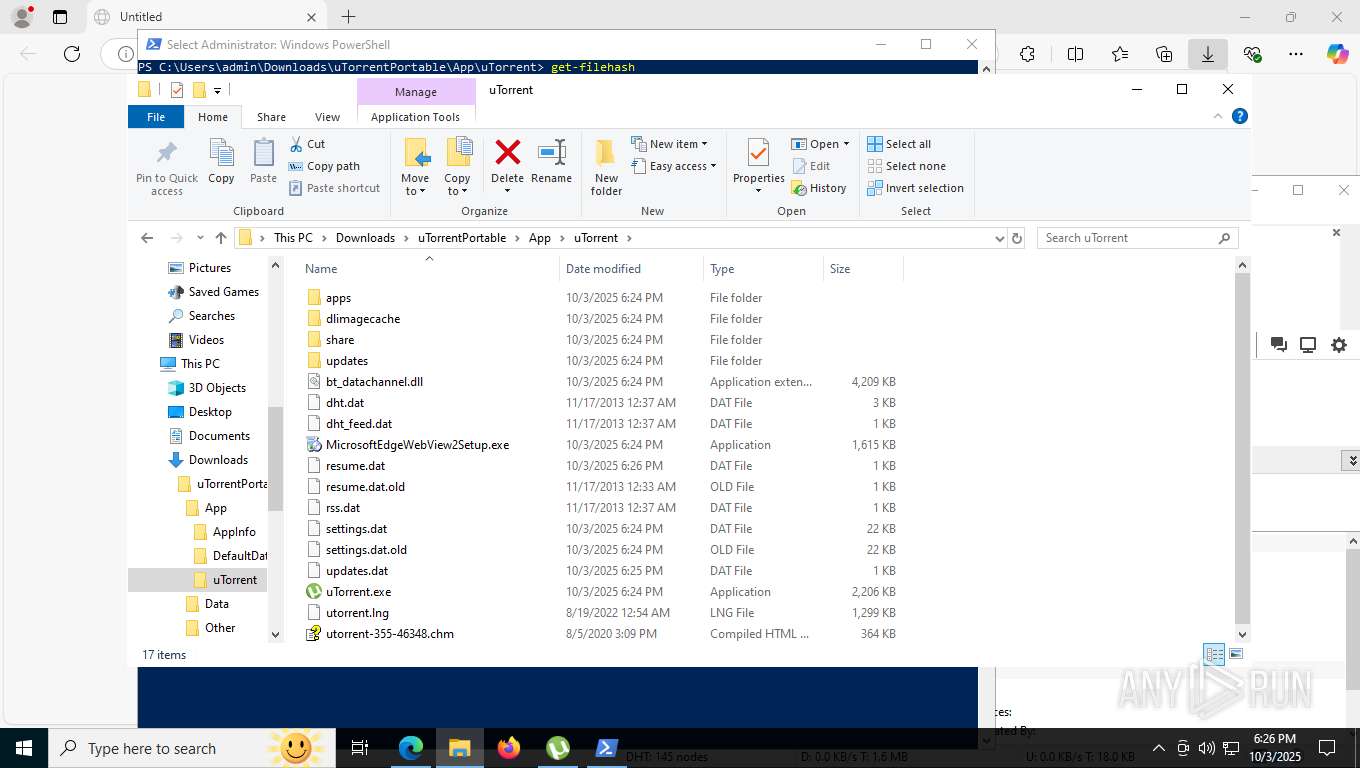
Task: Sort by the Name column header
Action: 429,269
